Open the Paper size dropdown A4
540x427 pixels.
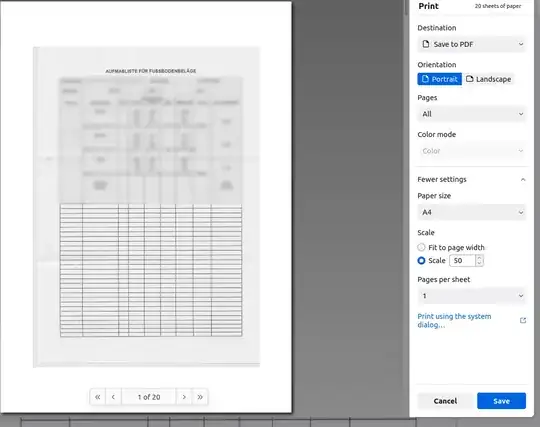472,212
